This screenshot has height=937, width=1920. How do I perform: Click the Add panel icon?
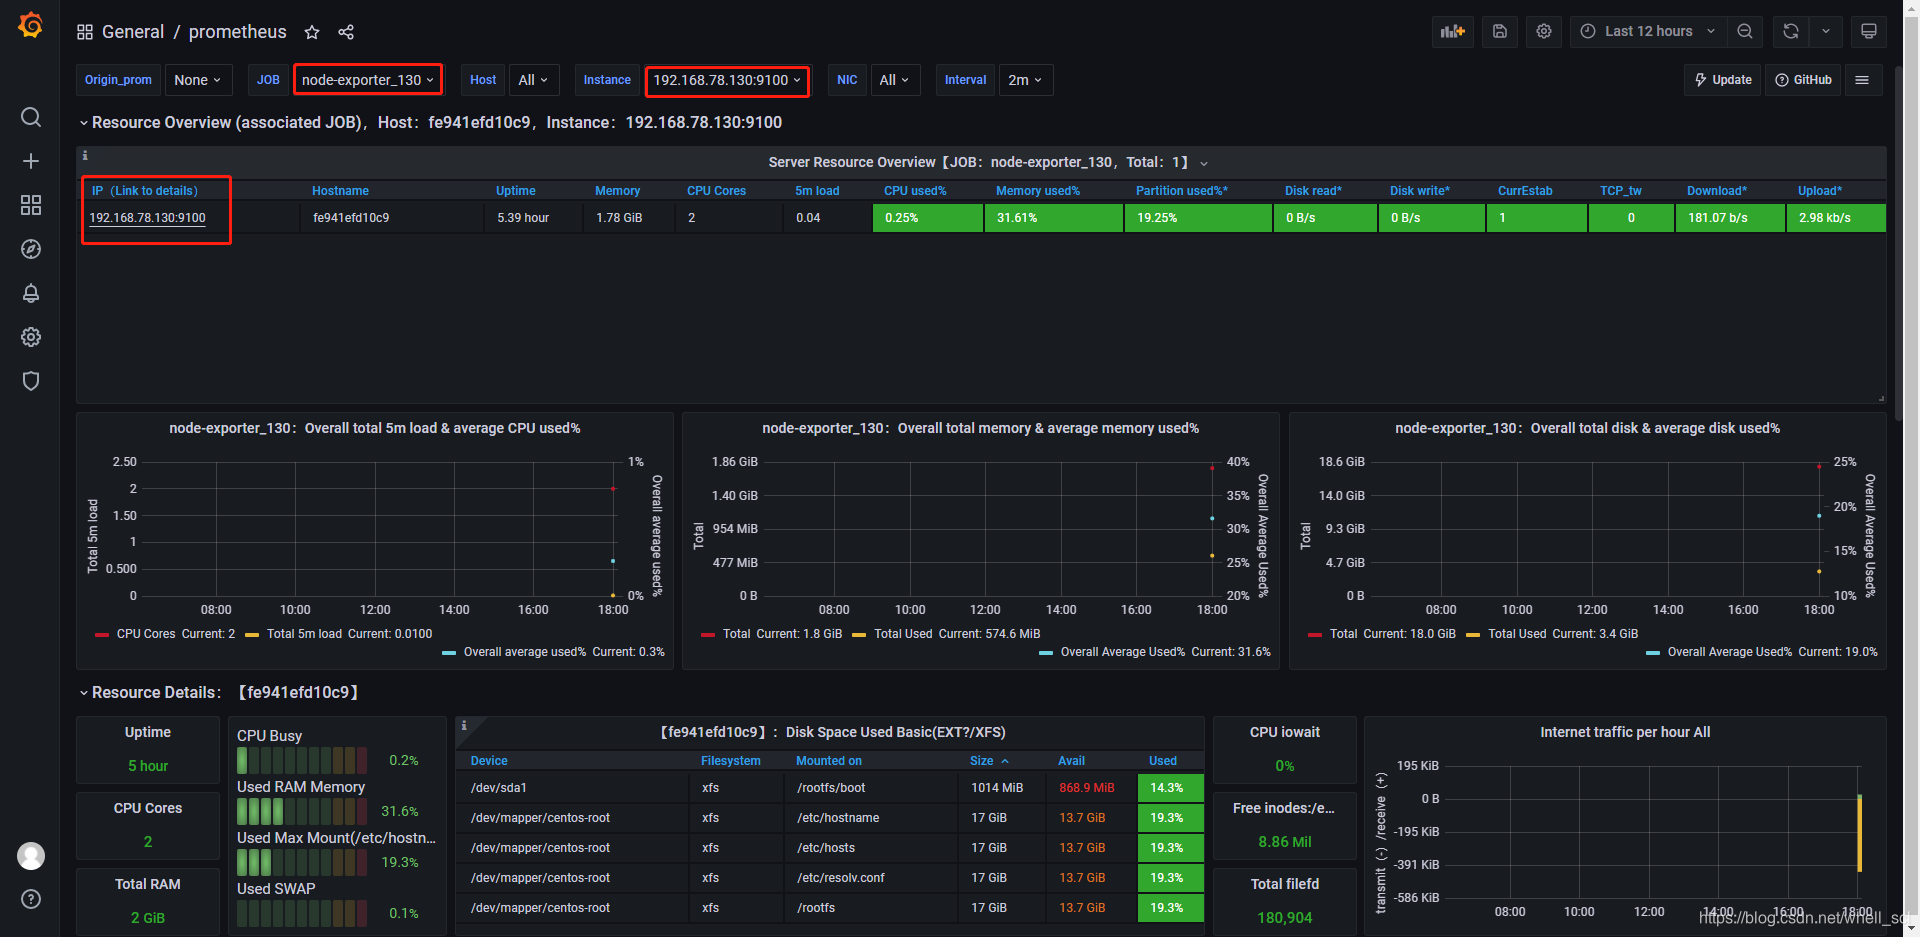pyautogui.click(x=1453, y=31)
